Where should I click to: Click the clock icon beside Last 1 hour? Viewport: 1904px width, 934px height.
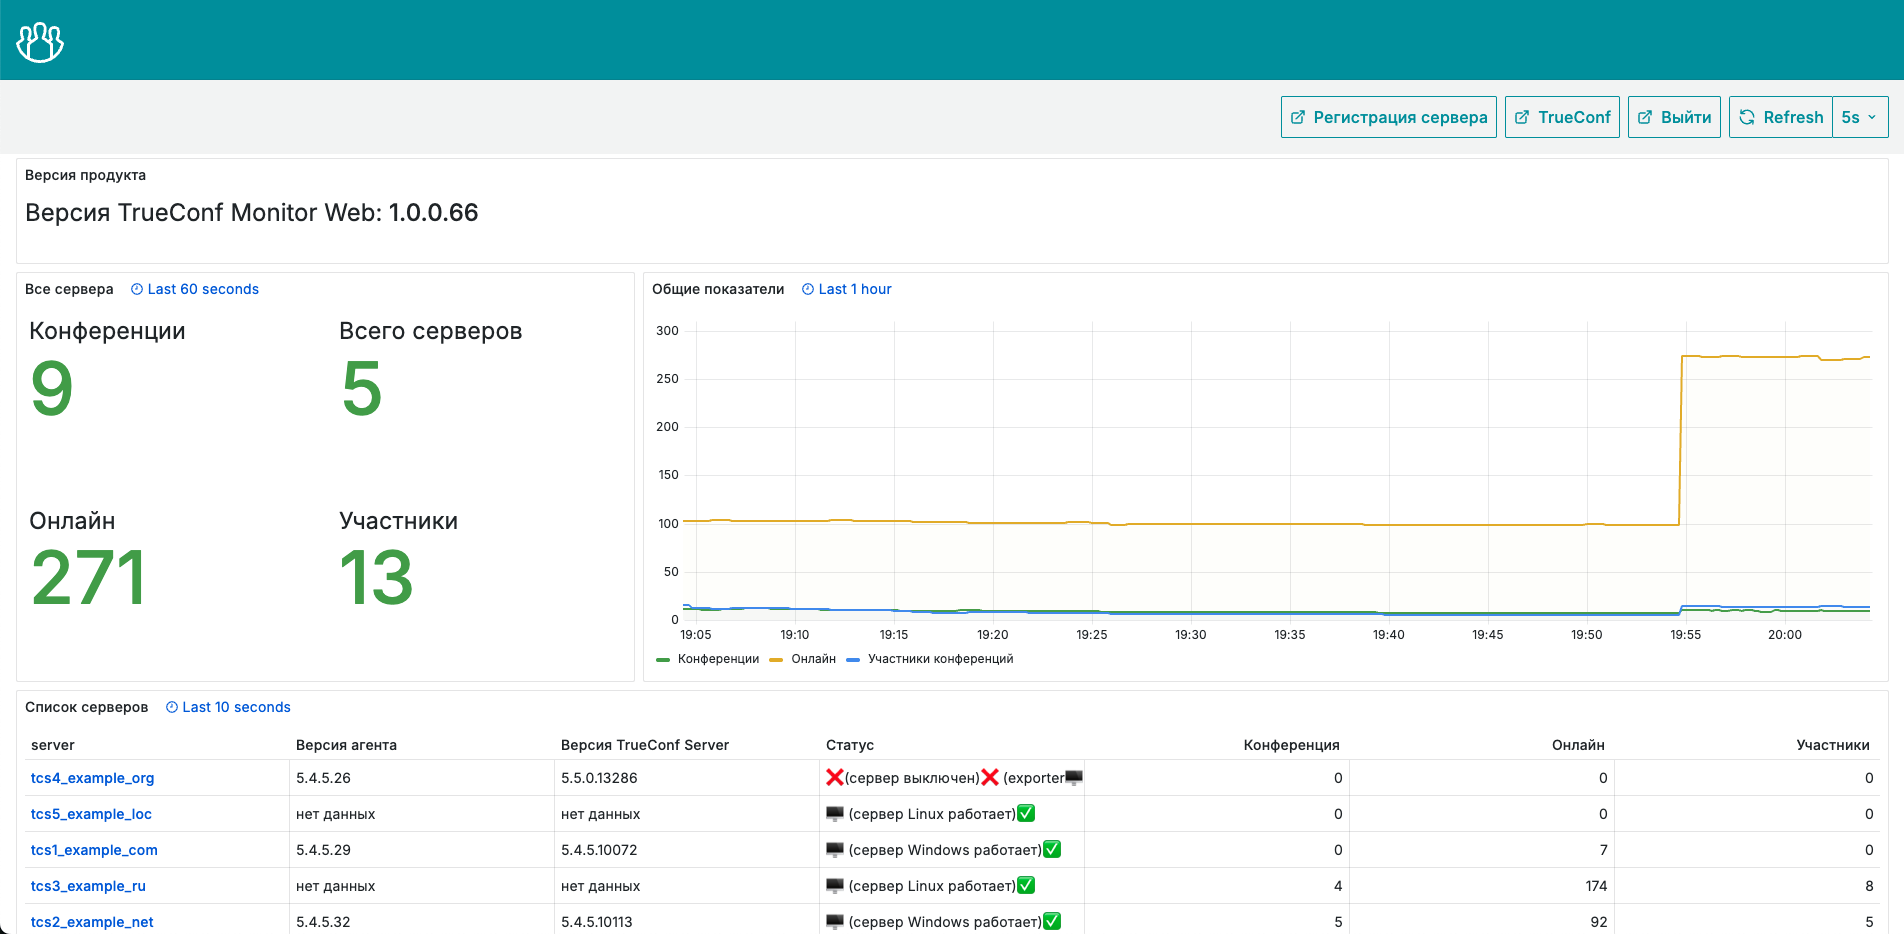(x=808, y=289)
